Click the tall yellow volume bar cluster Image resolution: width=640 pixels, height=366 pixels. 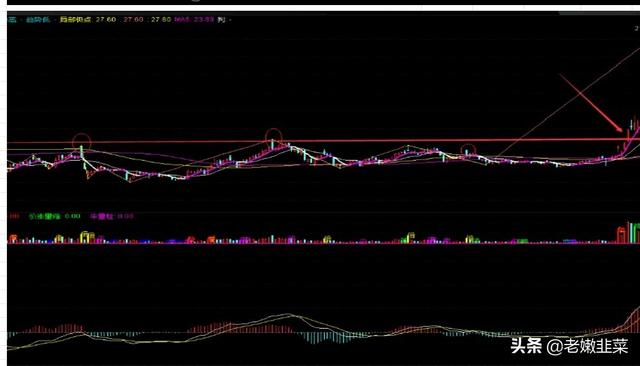[87, 237]
